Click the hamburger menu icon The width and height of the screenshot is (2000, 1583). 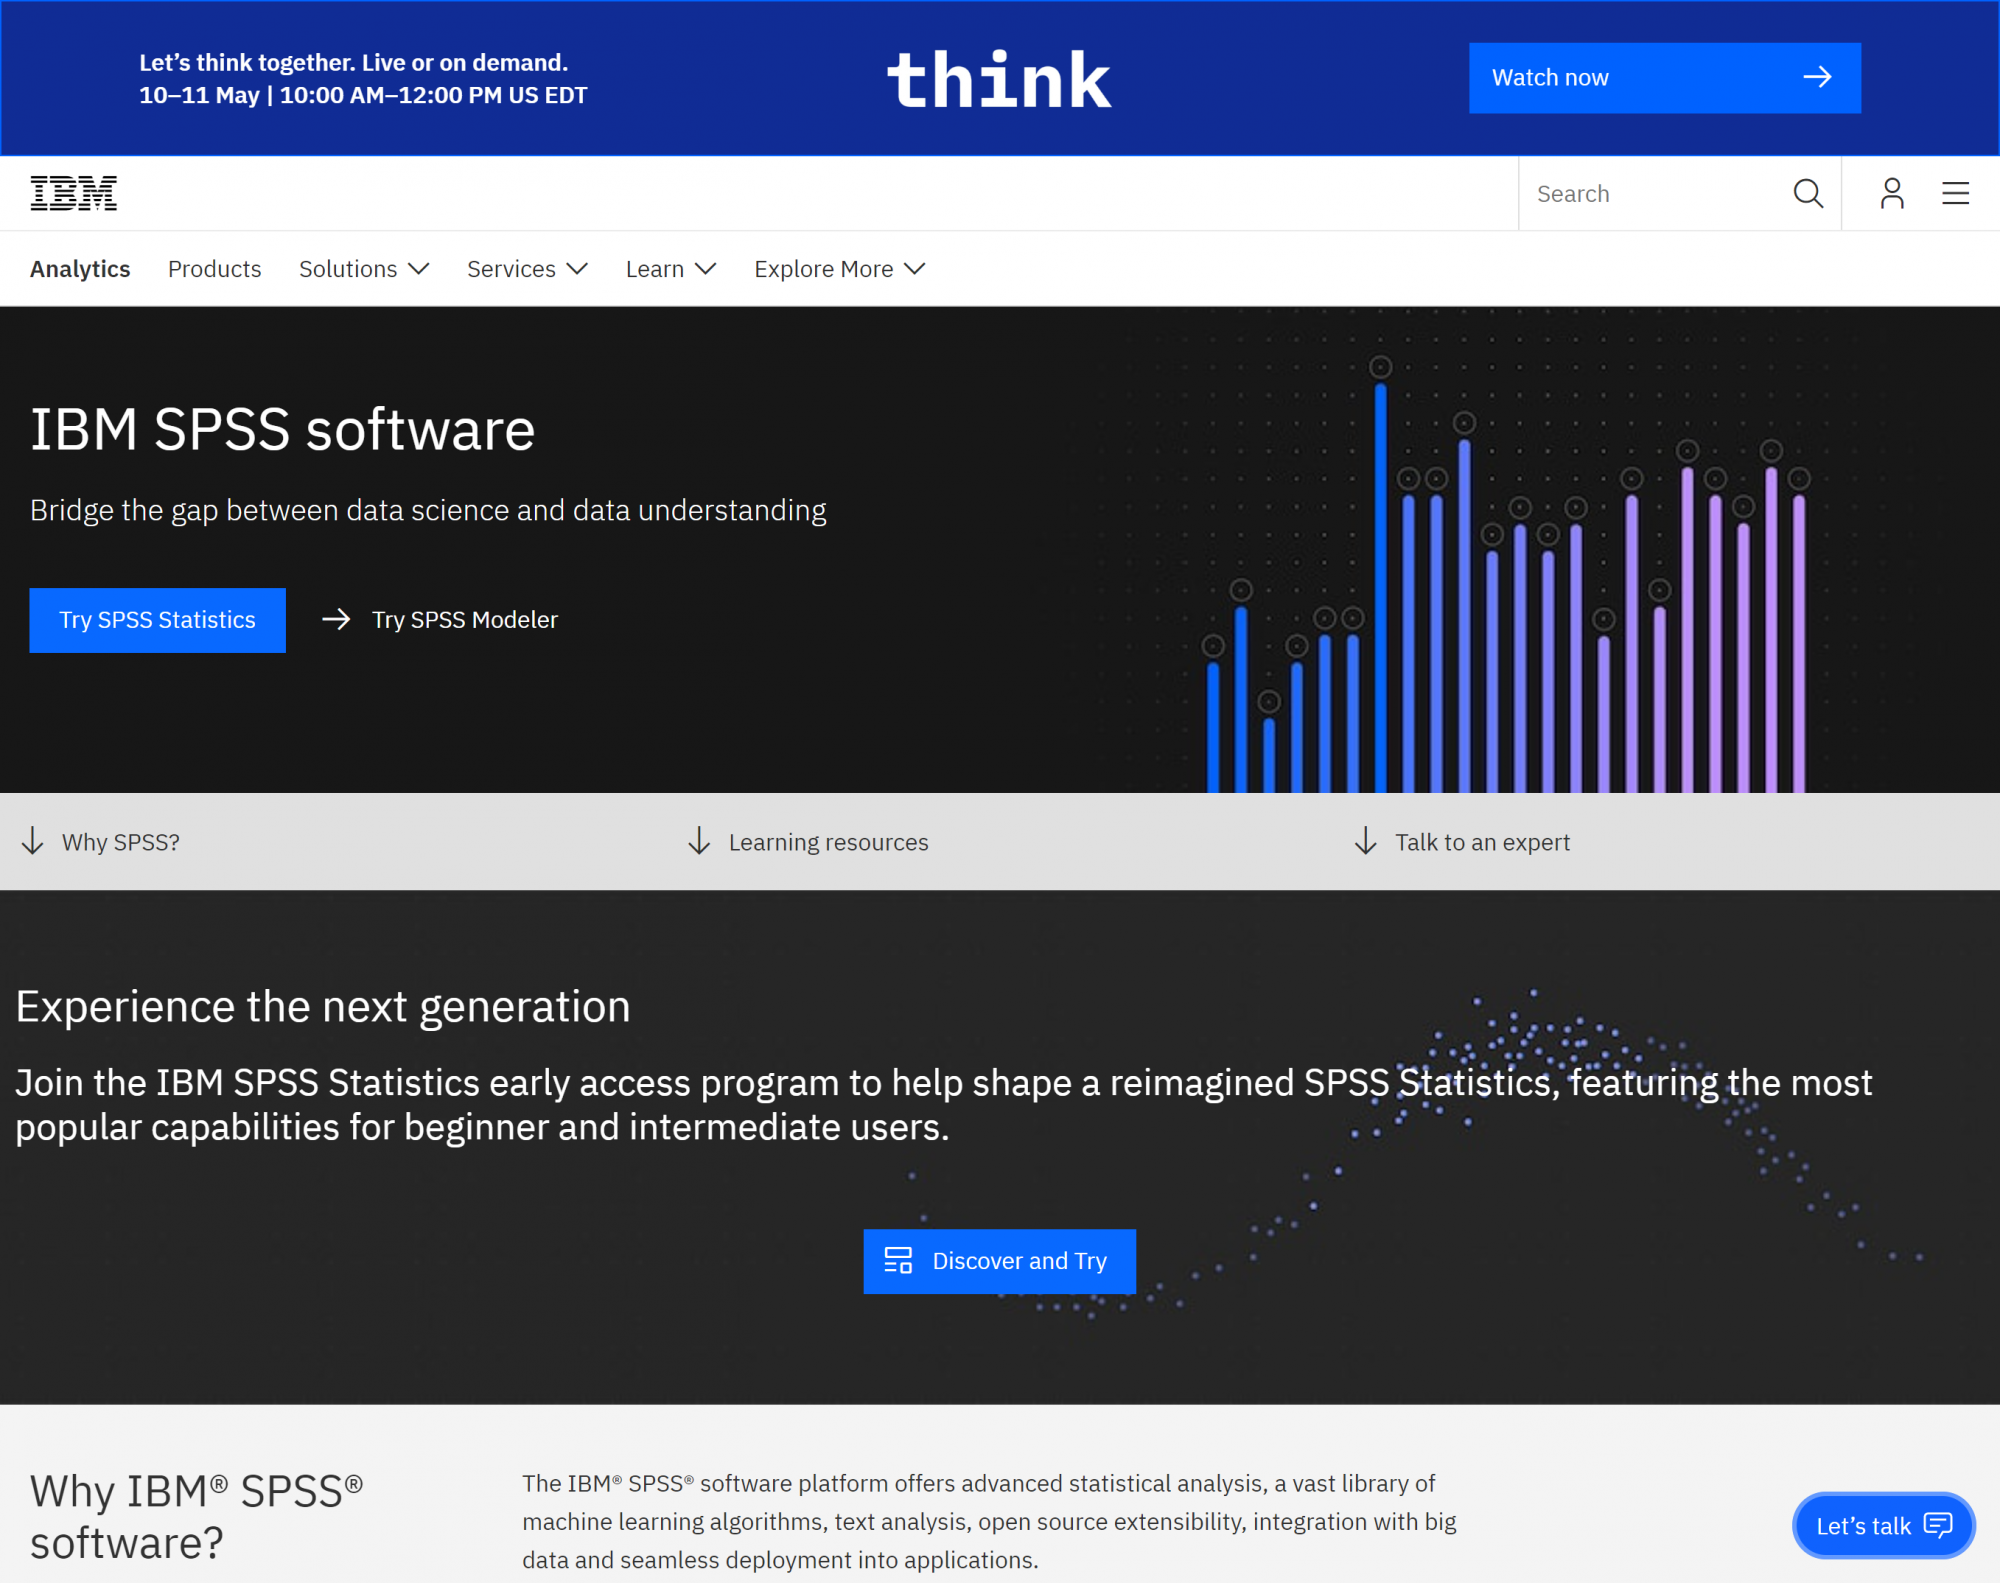point(1956,193)
